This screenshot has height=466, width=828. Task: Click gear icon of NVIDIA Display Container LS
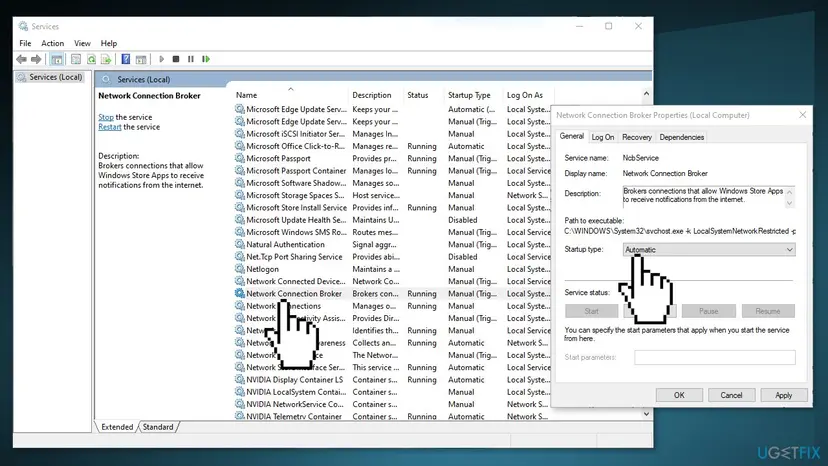tap(240, 379)
